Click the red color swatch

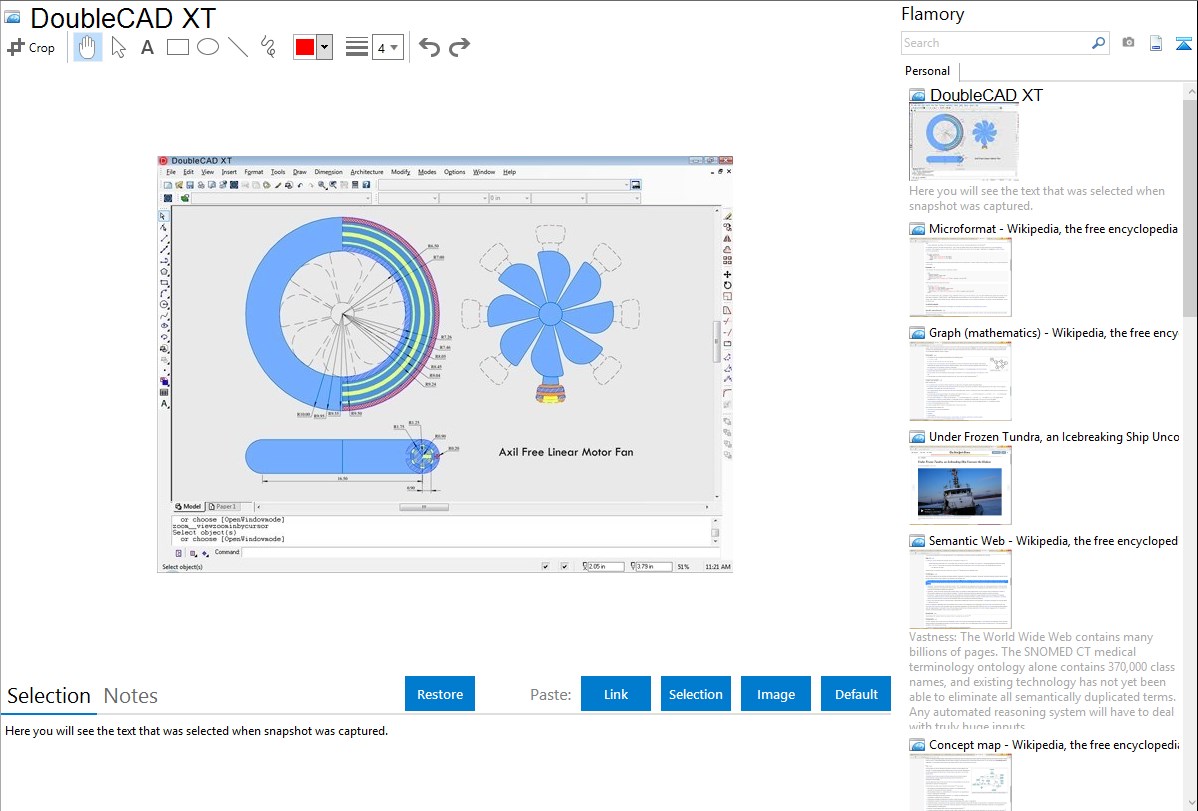coord(305,47)
